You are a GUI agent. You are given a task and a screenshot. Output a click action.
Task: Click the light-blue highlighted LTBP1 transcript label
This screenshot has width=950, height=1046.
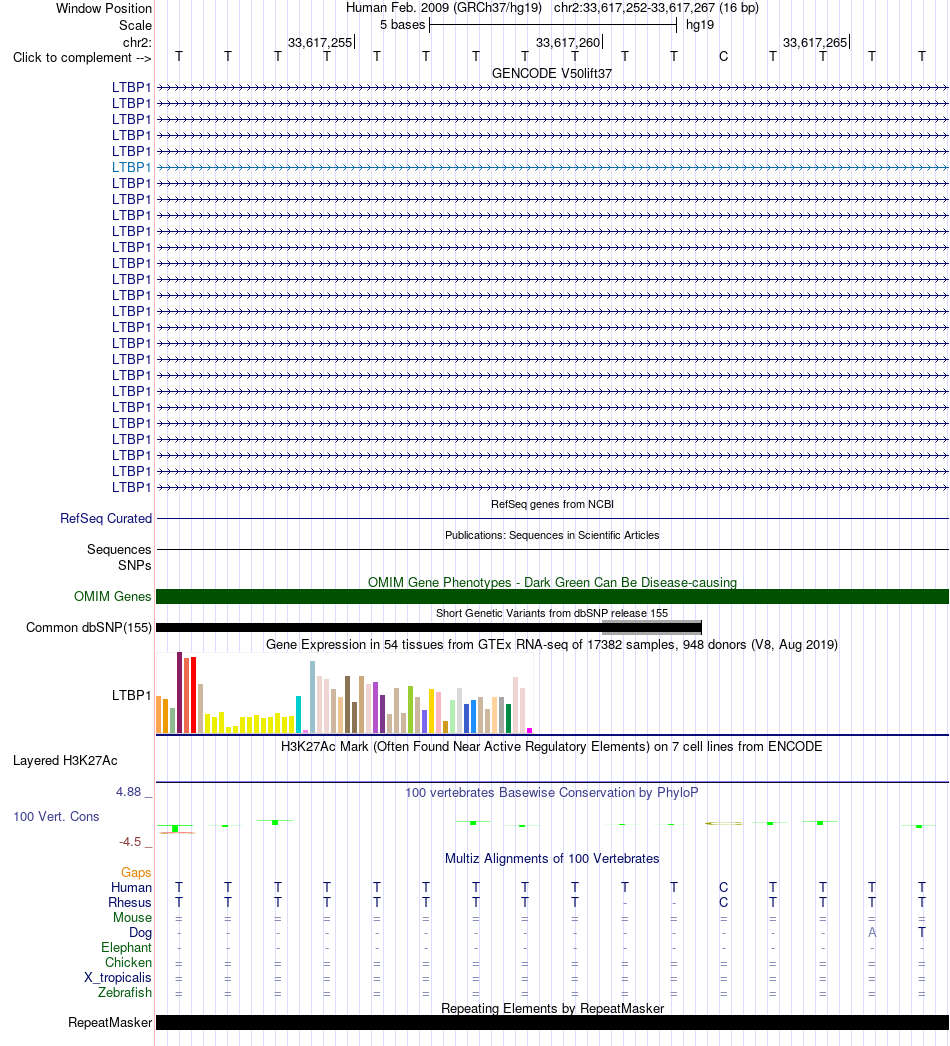click(131, 167)
